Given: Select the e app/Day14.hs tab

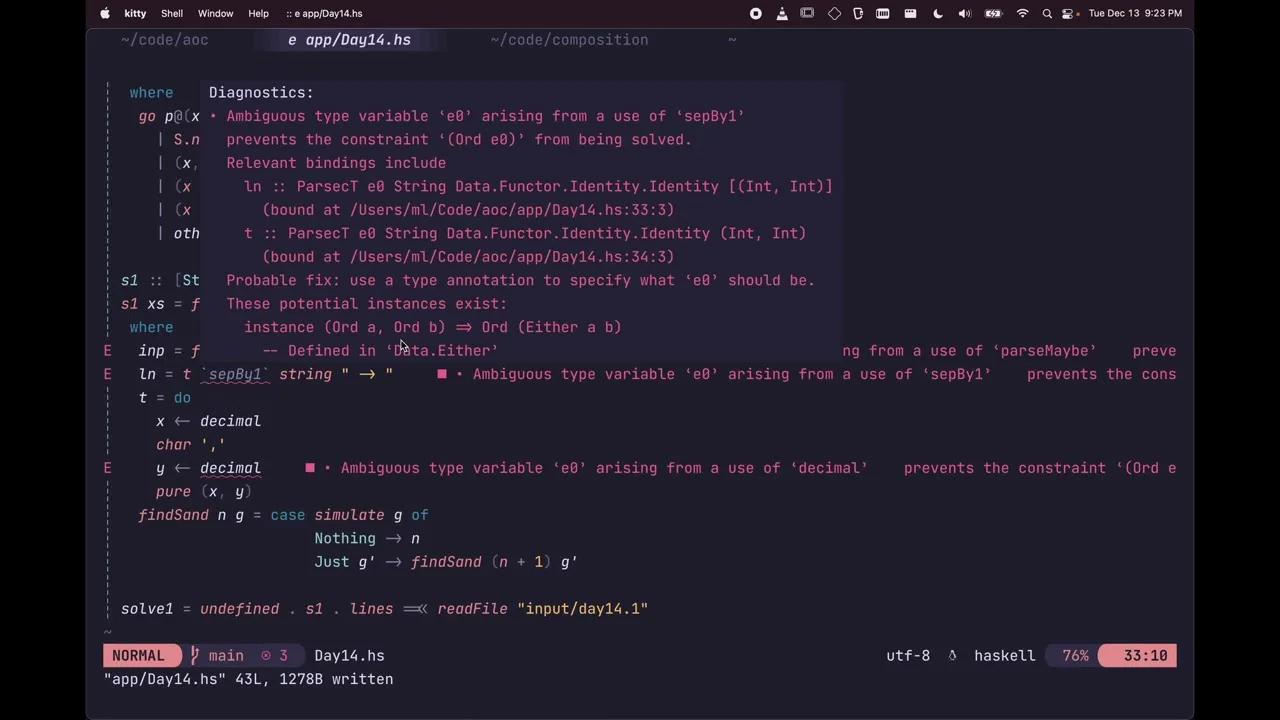Looking at the screenshot, I should 349,40.
